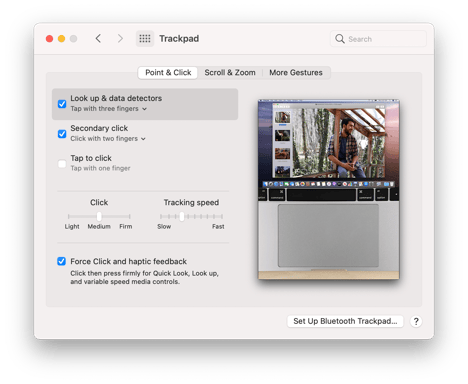Click the Look up & data detectors label
This screenshot has width=468, height=384.
pos(116,98)
